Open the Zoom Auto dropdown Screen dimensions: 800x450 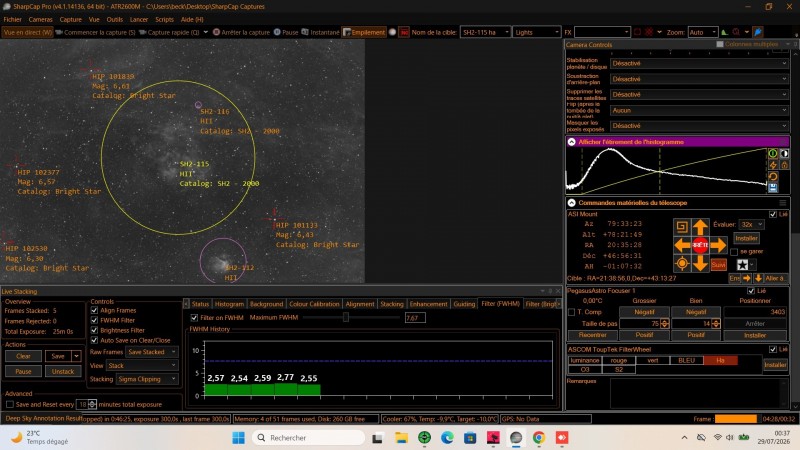(x=703, y=32)
